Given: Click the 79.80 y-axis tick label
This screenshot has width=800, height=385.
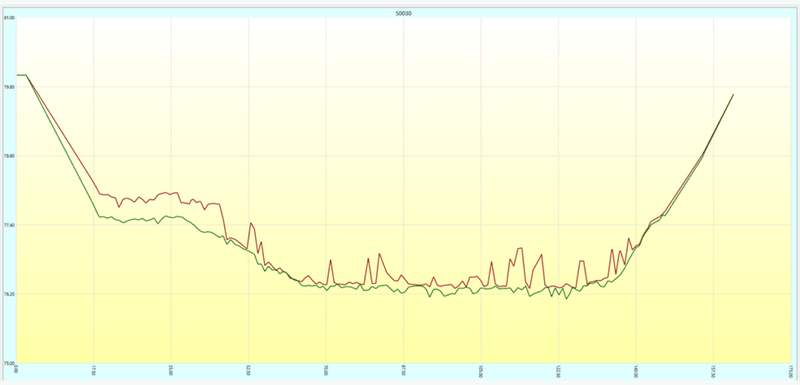Looking at the screenshot, I should pos(10,87).
